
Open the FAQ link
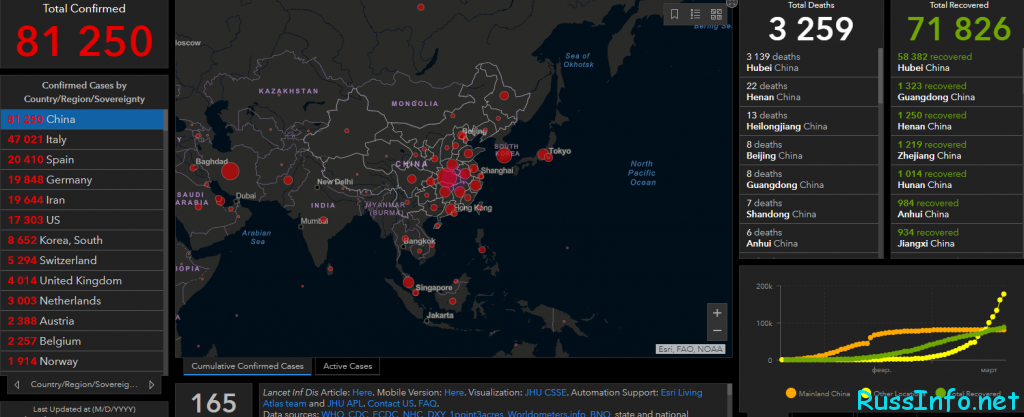427,404
